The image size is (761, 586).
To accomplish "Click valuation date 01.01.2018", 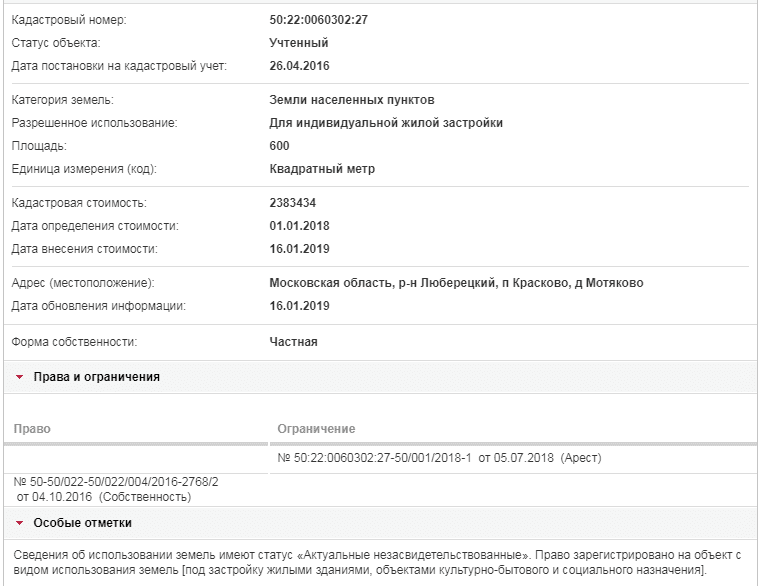I will pyautogui.click(x=299, y=226).
